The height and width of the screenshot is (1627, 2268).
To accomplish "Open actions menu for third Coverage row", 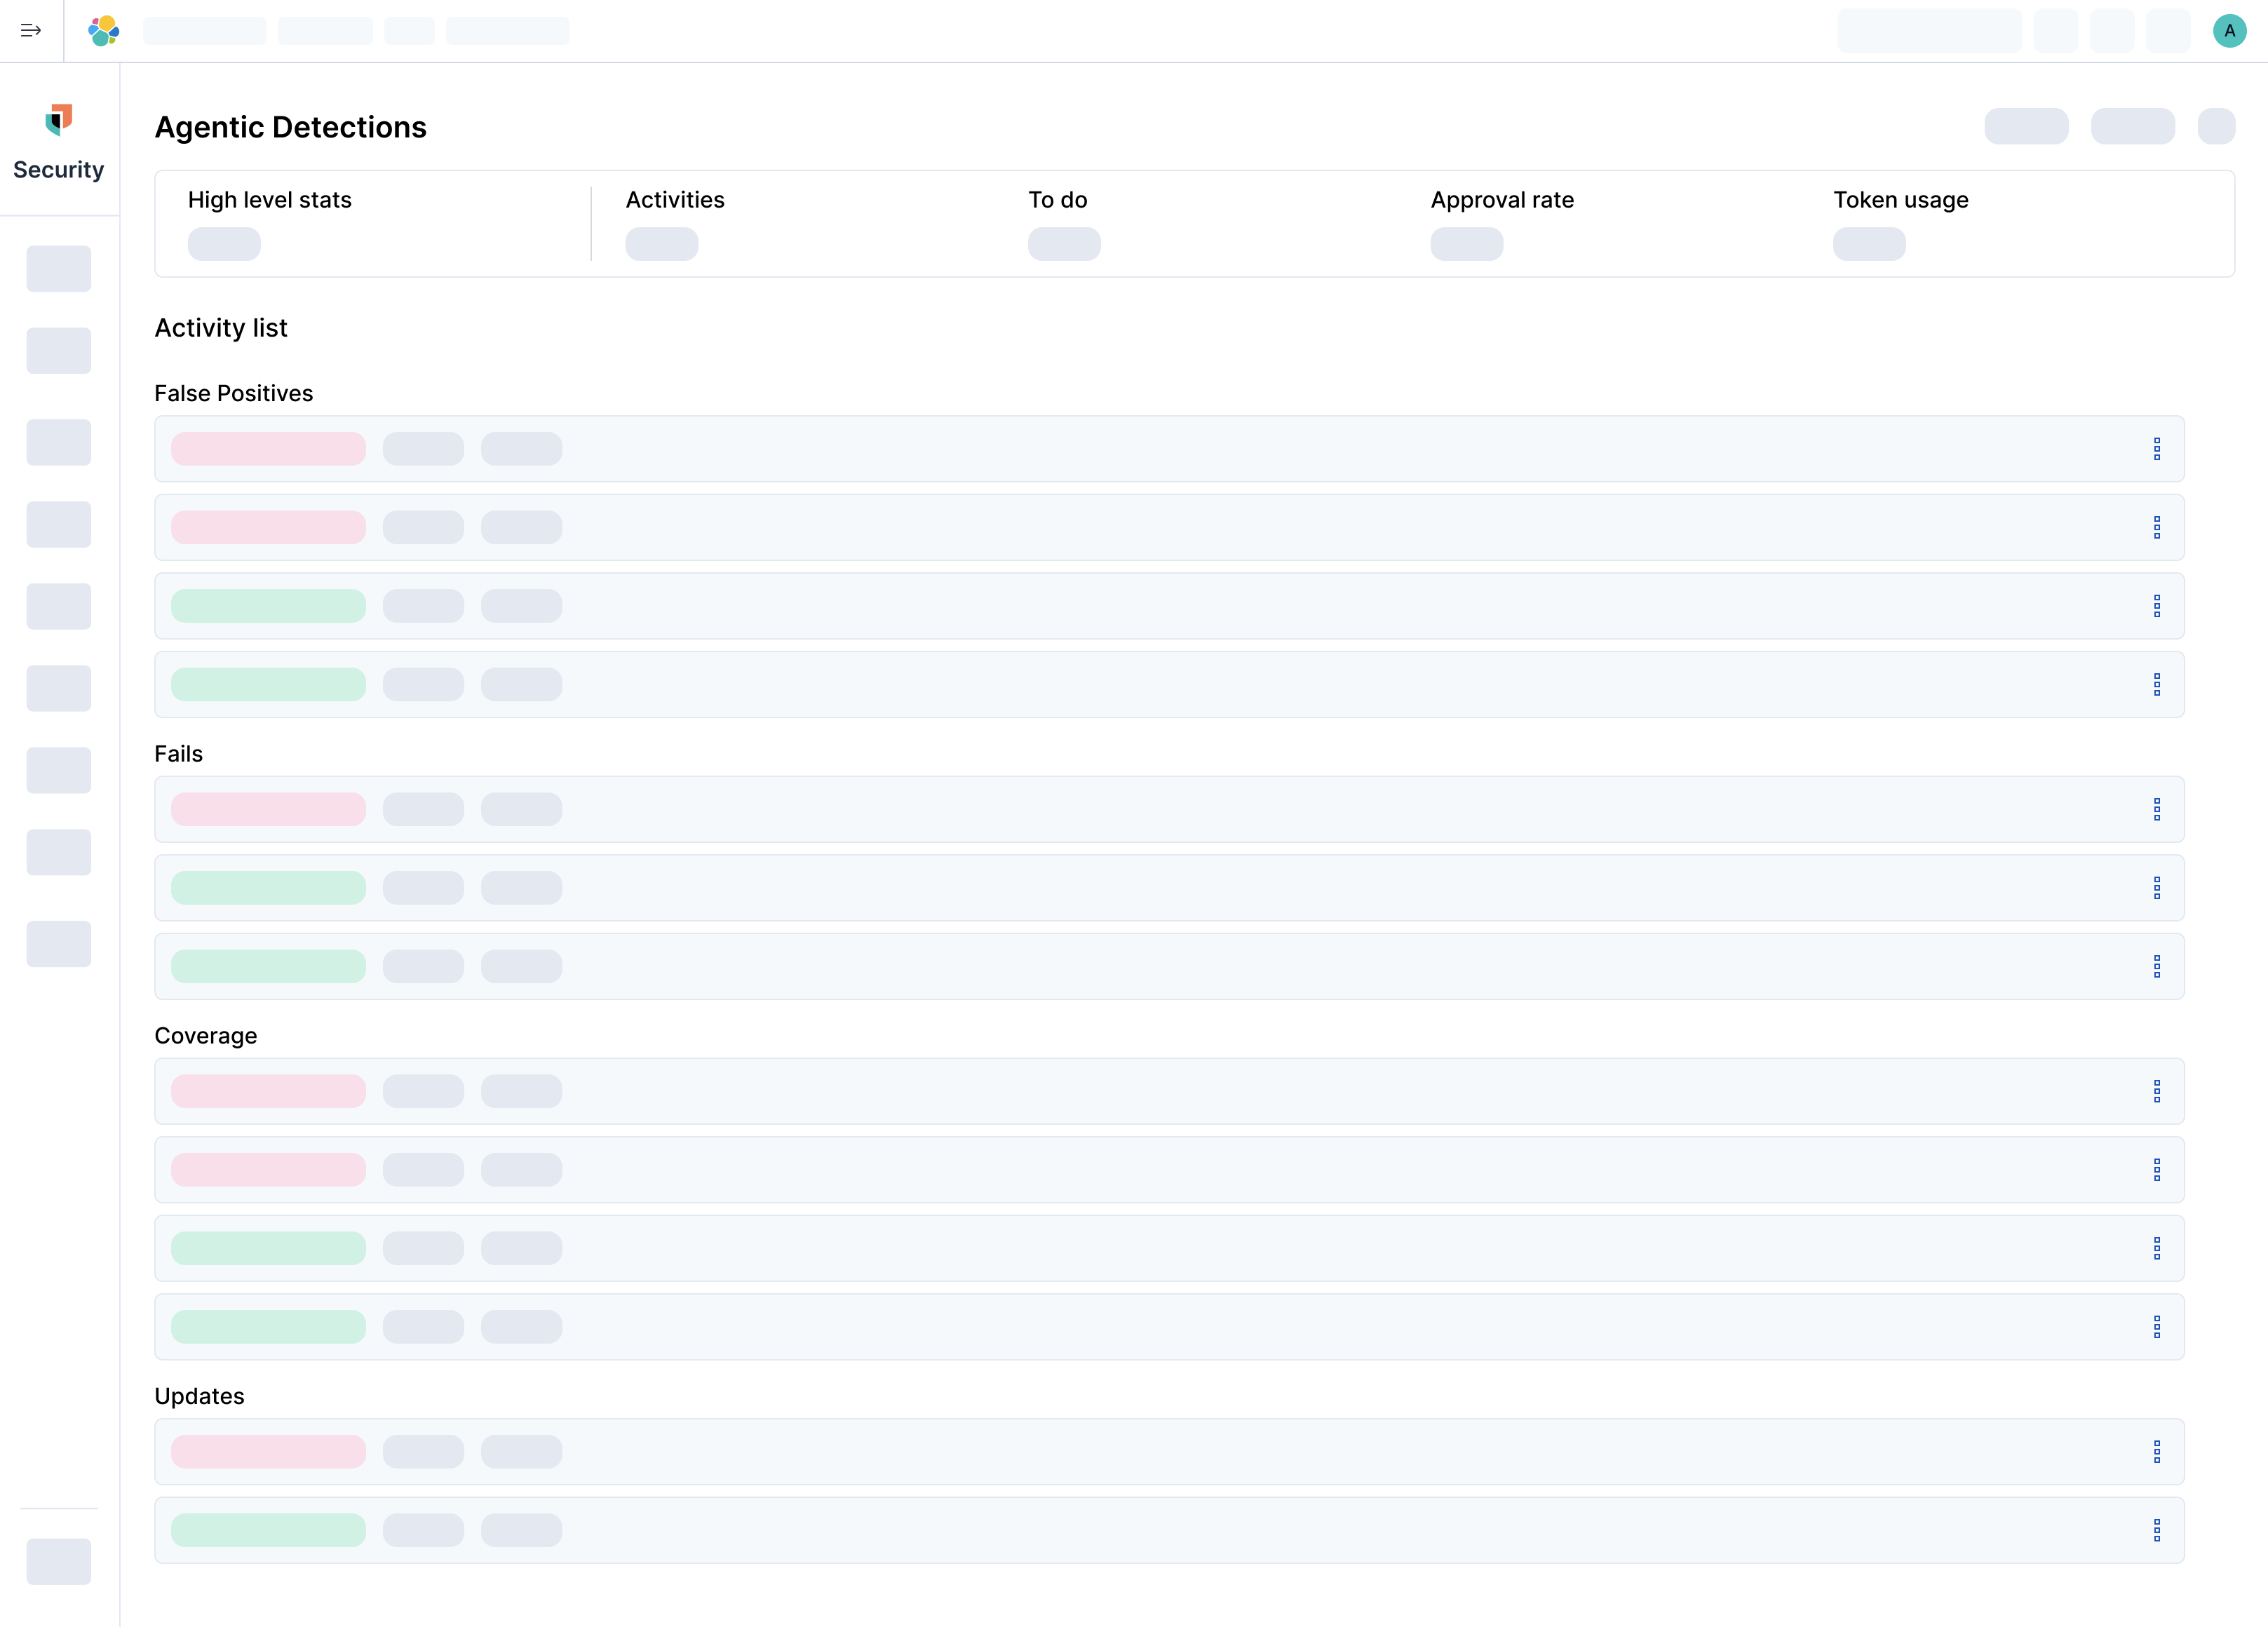I will 2156,1248.
